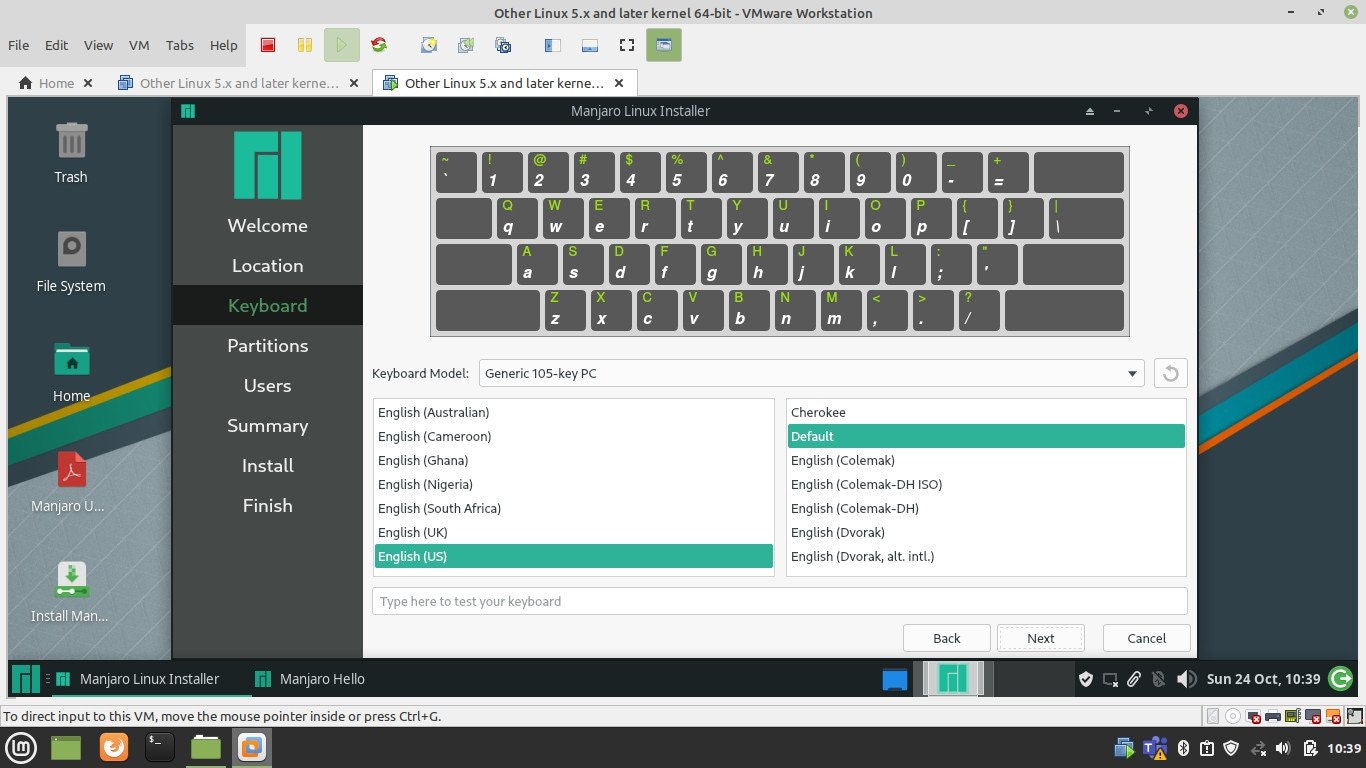The height and width of the screenshot is (768, 1366).
Task: Choose English (Colemak) variant
Action: pos(986,460)
